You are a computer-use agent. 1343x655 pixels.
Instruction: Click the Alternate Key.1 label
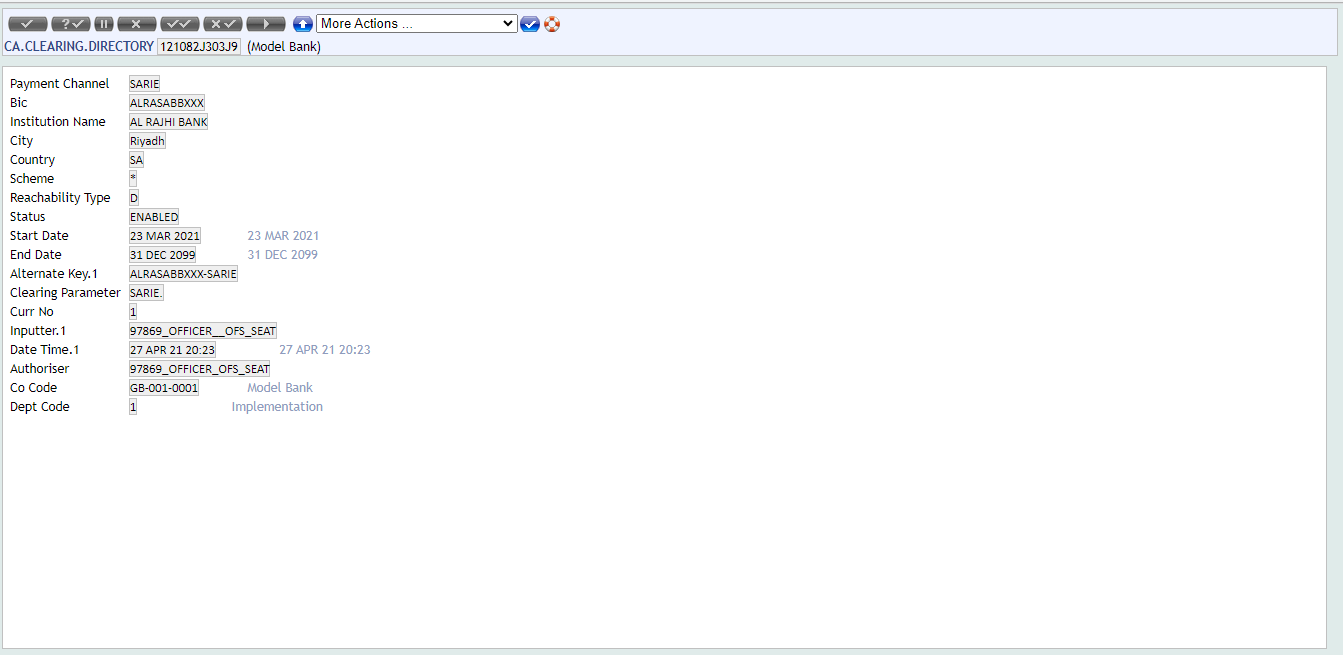(54, 274)
